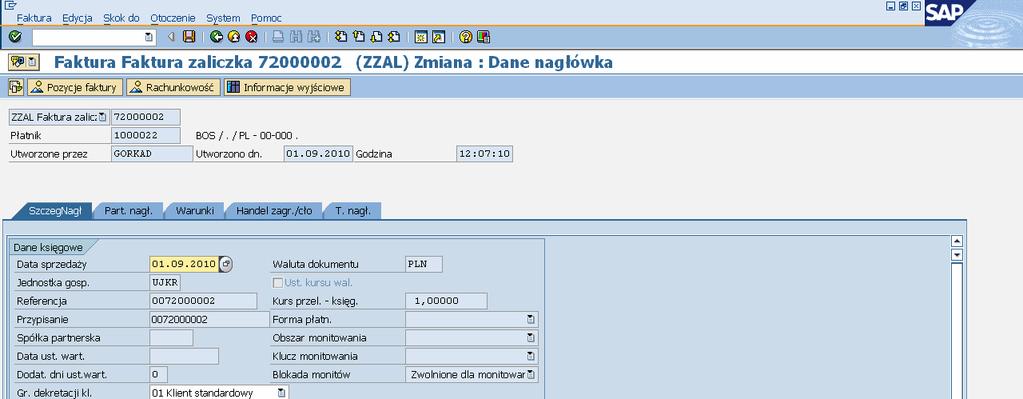Open the ZZAL Faktura zalic. dropdown
1023x399 pixels.
pos(102,117)
